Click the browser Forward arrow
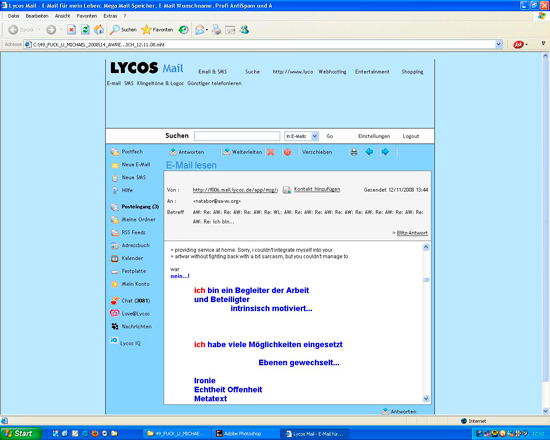This screenshot has height=440, width=550. [x=51, y=30]
